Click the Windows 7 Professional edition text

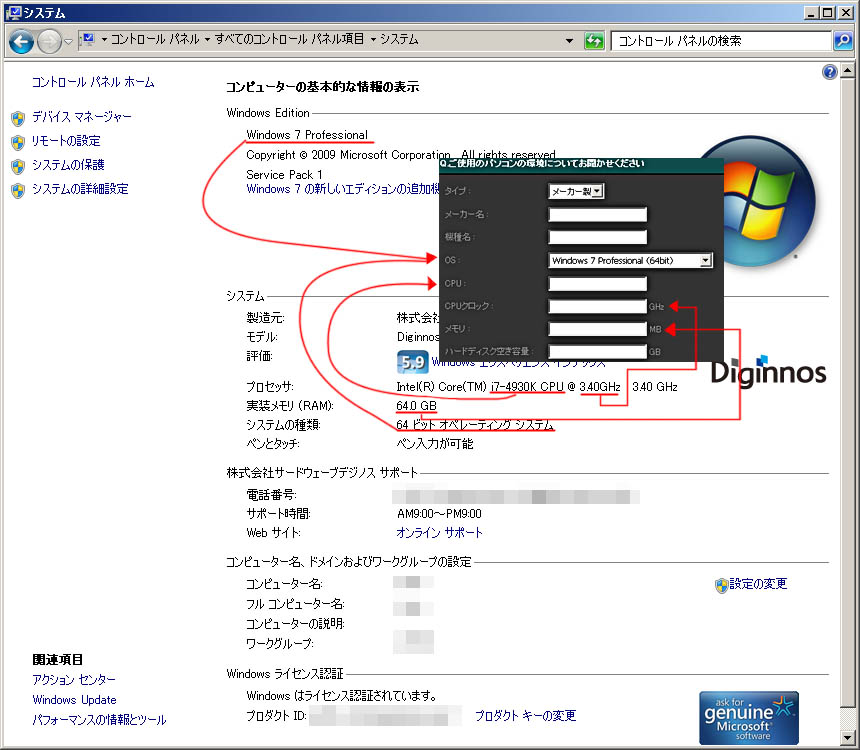[307, 135]
